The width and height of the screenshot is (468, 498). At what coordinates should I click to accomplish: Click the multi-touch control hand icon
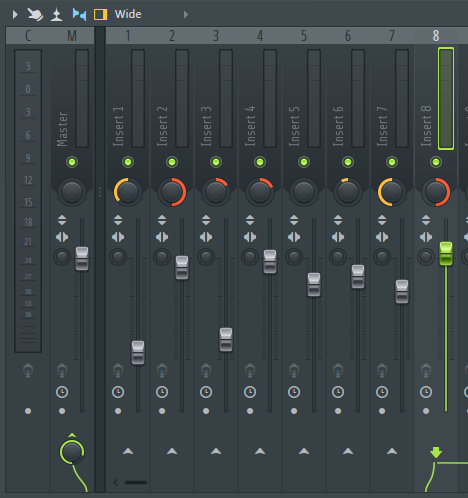35,14
